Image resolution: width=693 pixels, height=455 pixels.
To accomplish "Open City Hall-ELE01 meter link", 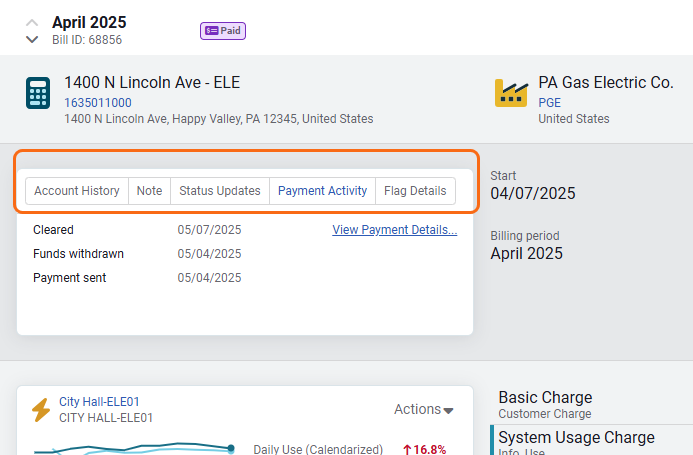I will 98,402.
